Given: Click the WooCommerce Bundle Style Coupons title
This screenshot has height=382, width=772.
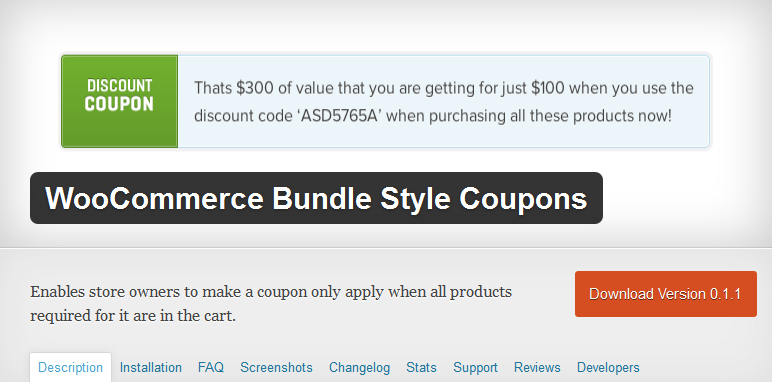Looking at the screenshot, I should pos(316,198).
